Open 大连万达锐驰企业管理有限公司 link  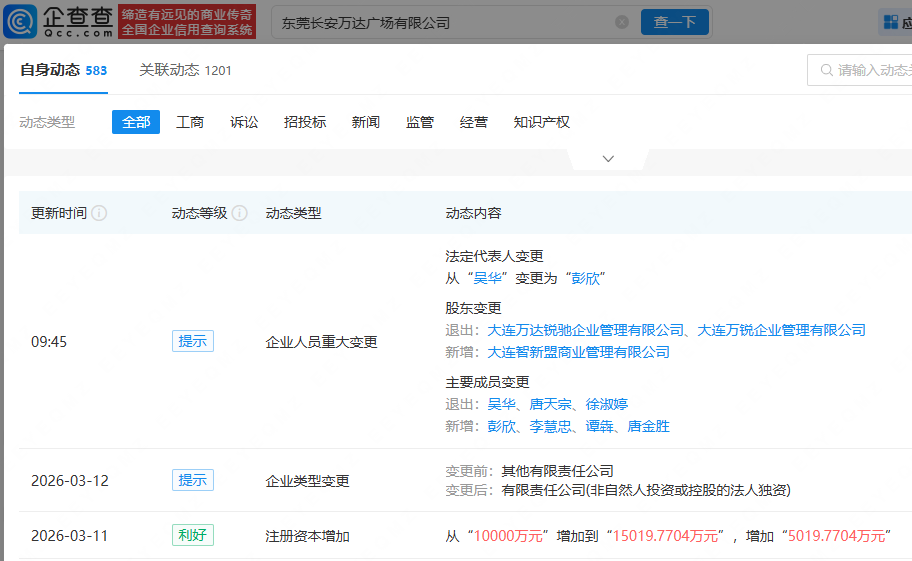pos(585,330)
